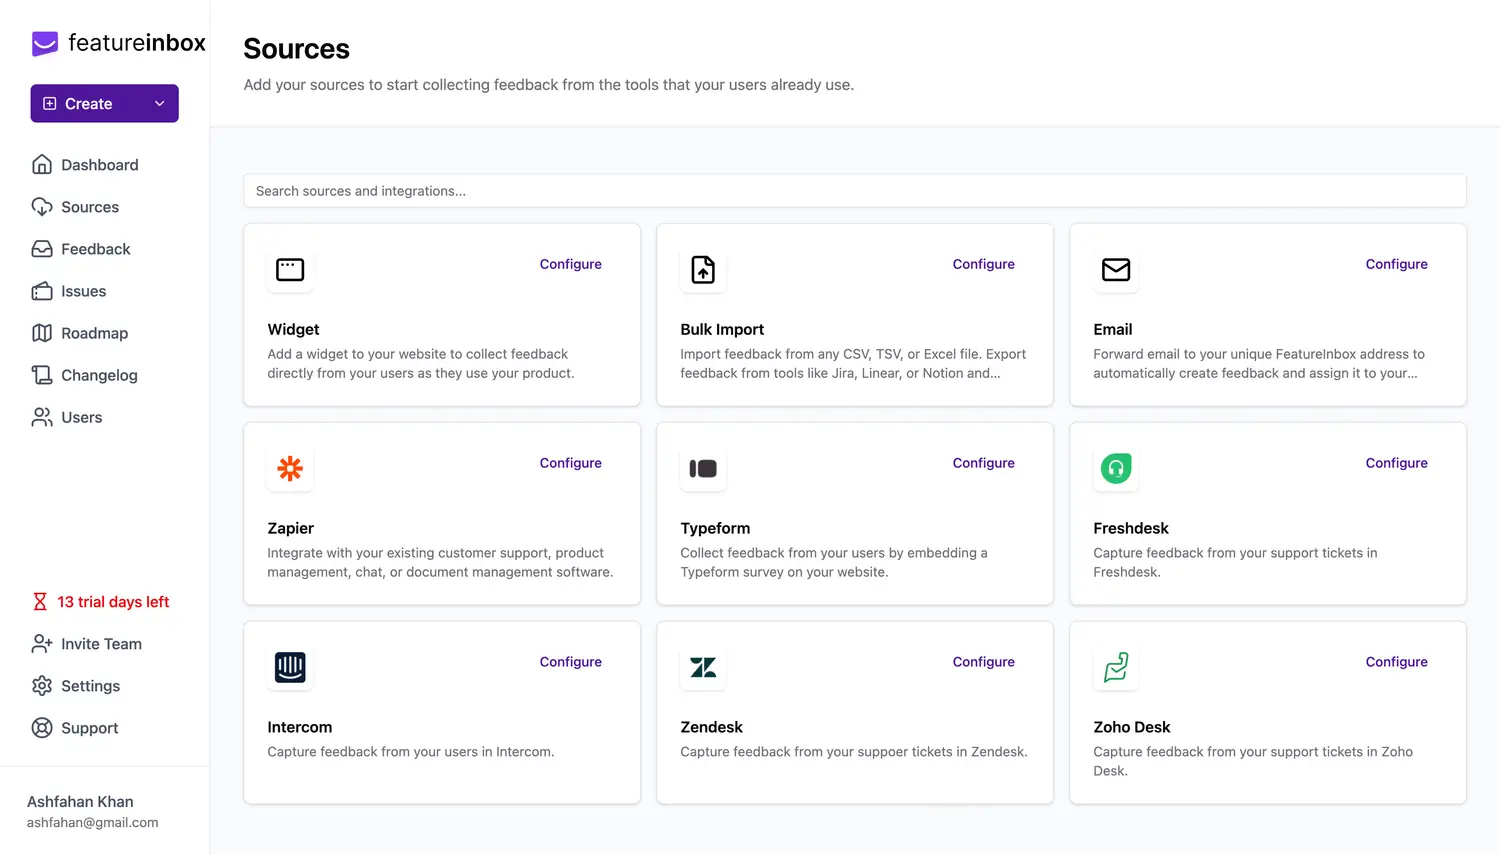Configure the Zapier integration
The width and height of the screenshot is (1500, 855).
point(570,463)
